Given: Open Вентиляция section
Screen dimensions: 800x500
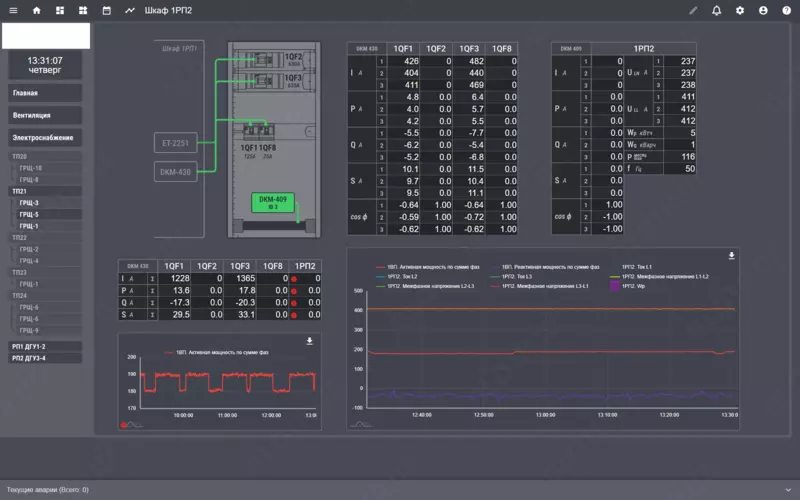Looking at the screenshot, I should 45,115.
